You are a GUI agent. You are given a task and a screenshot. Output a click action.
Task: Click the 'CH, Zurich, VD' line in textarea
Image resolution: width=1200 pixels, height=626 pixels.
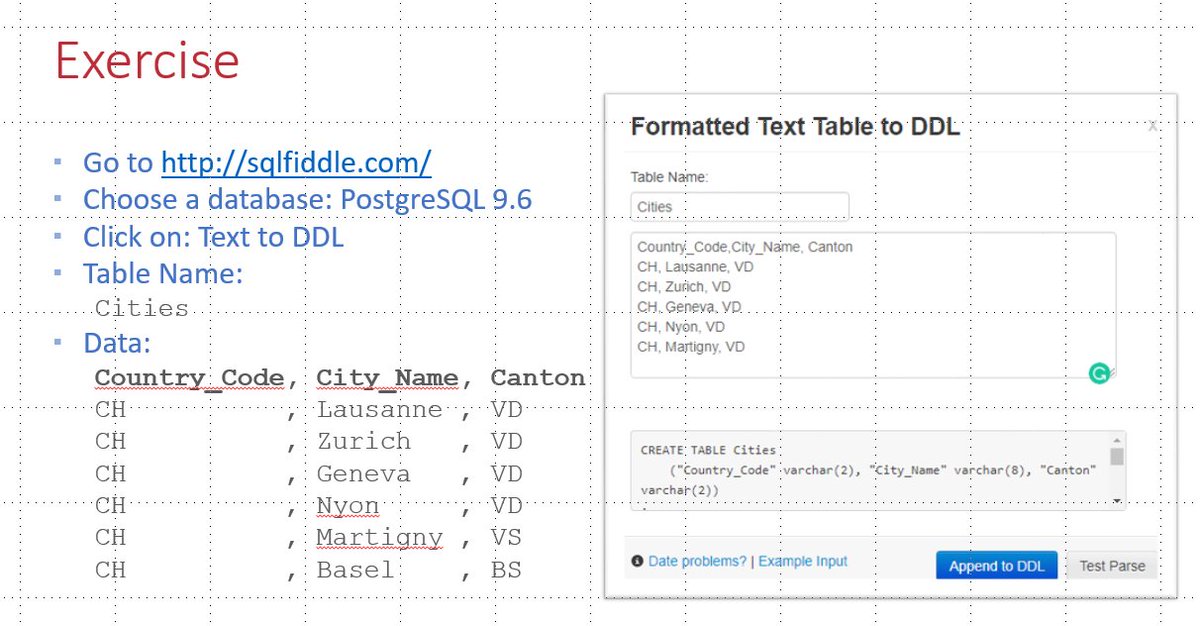(x=684, y=287)
